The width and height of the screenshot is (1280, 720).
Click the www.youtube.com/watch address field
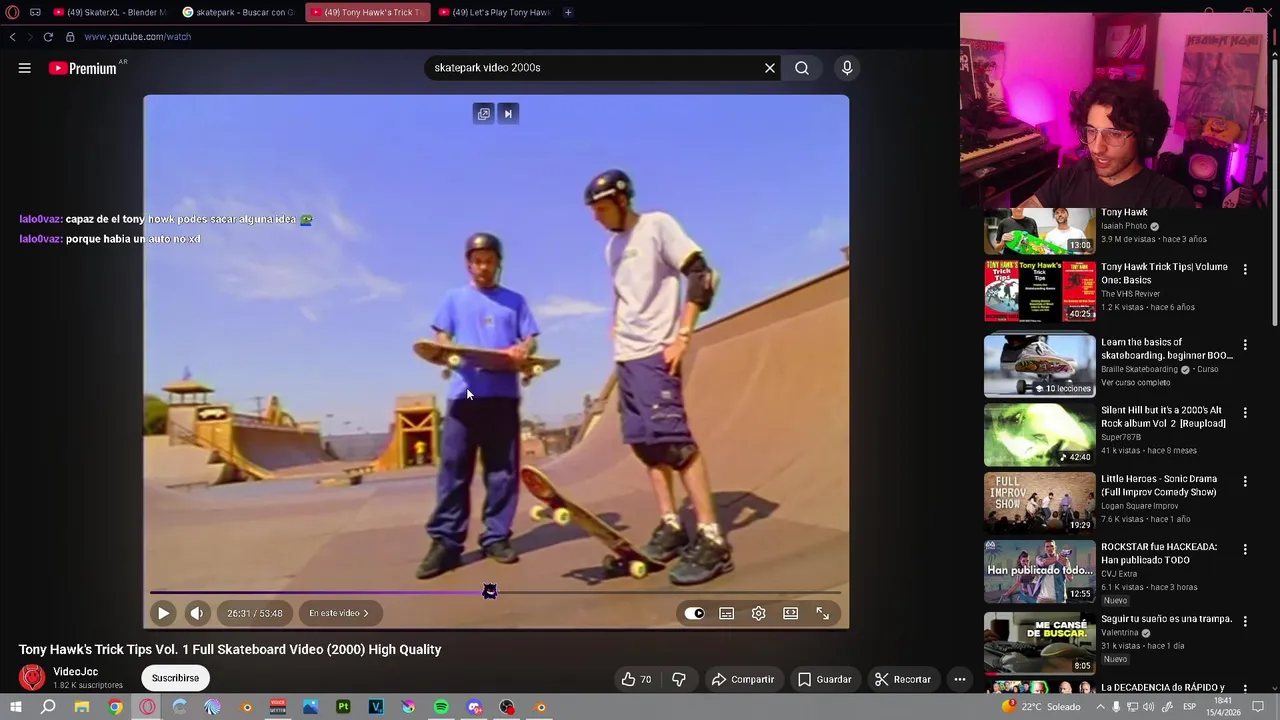click(138, 37)
